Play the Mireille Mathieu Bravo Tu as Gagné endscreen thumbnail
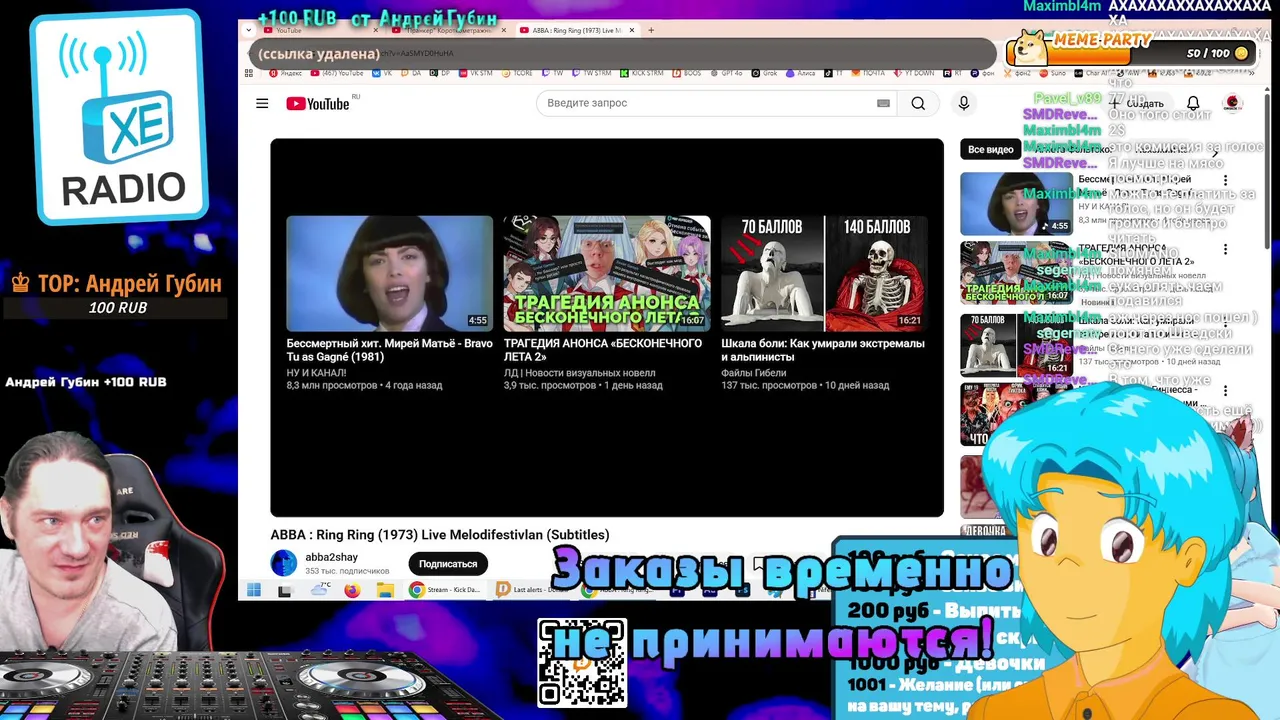 tap(389, 273)
